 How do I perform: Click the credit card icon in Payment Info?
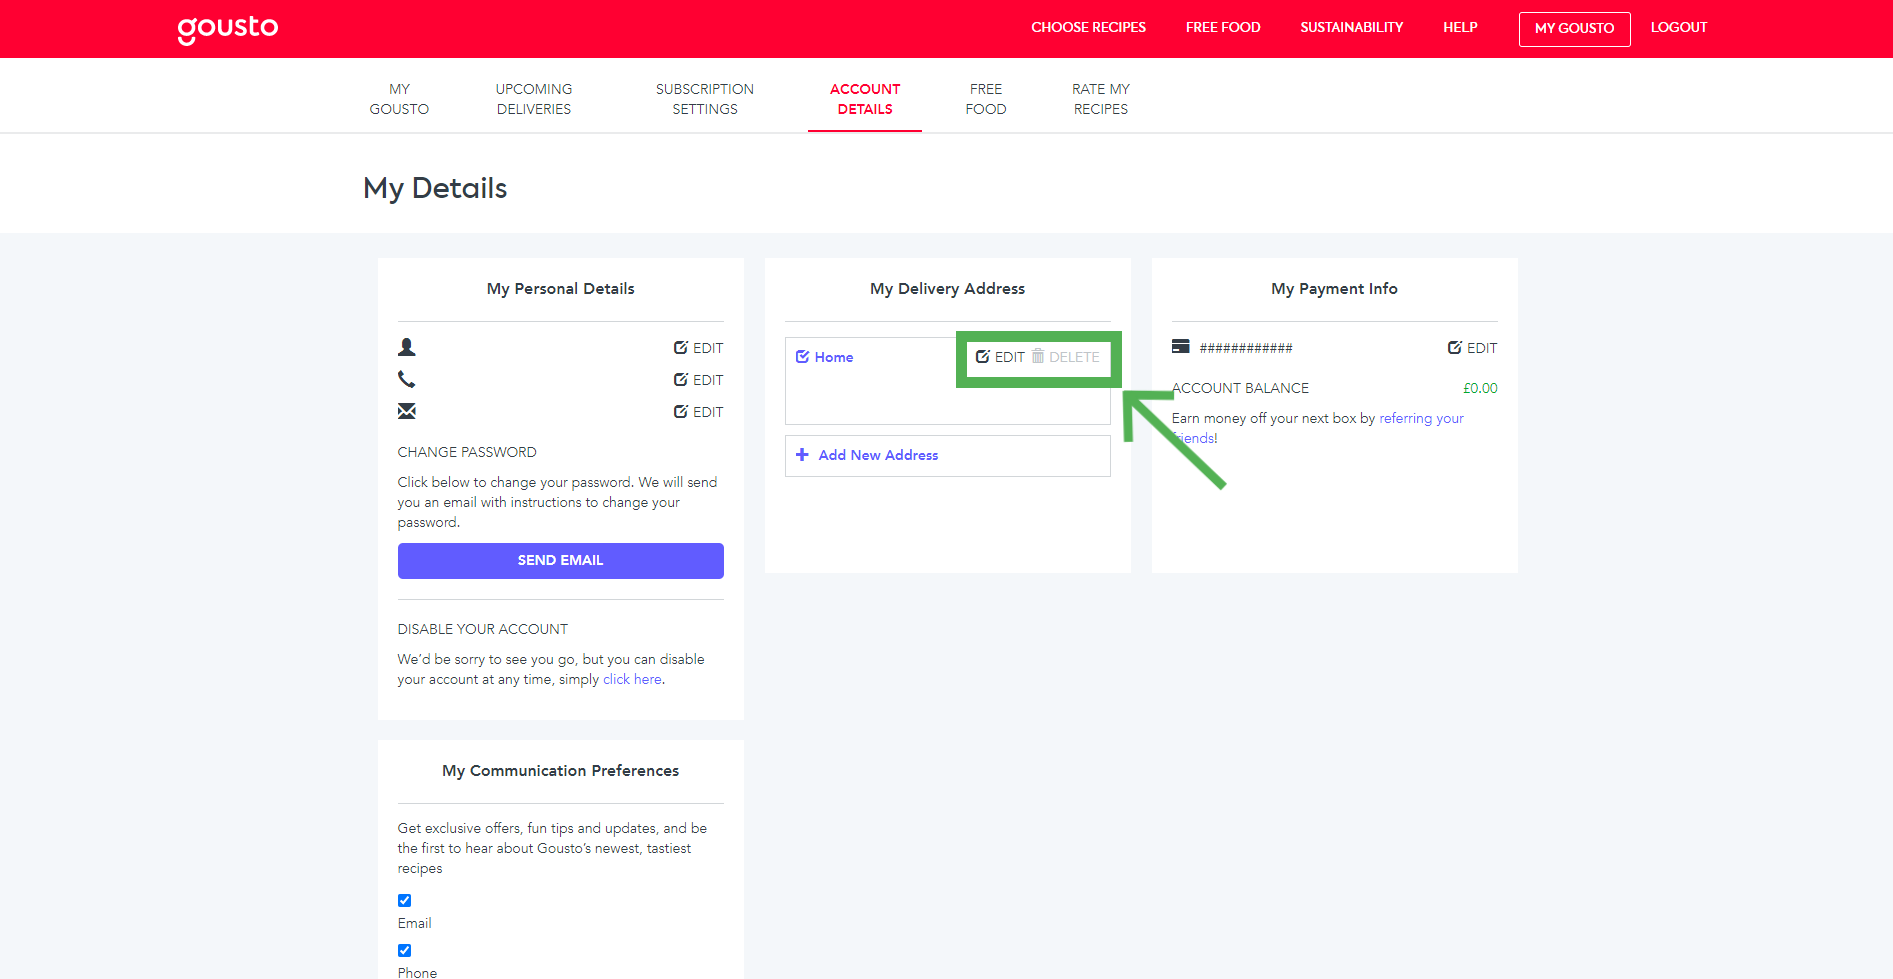(x=1180, y=347)
